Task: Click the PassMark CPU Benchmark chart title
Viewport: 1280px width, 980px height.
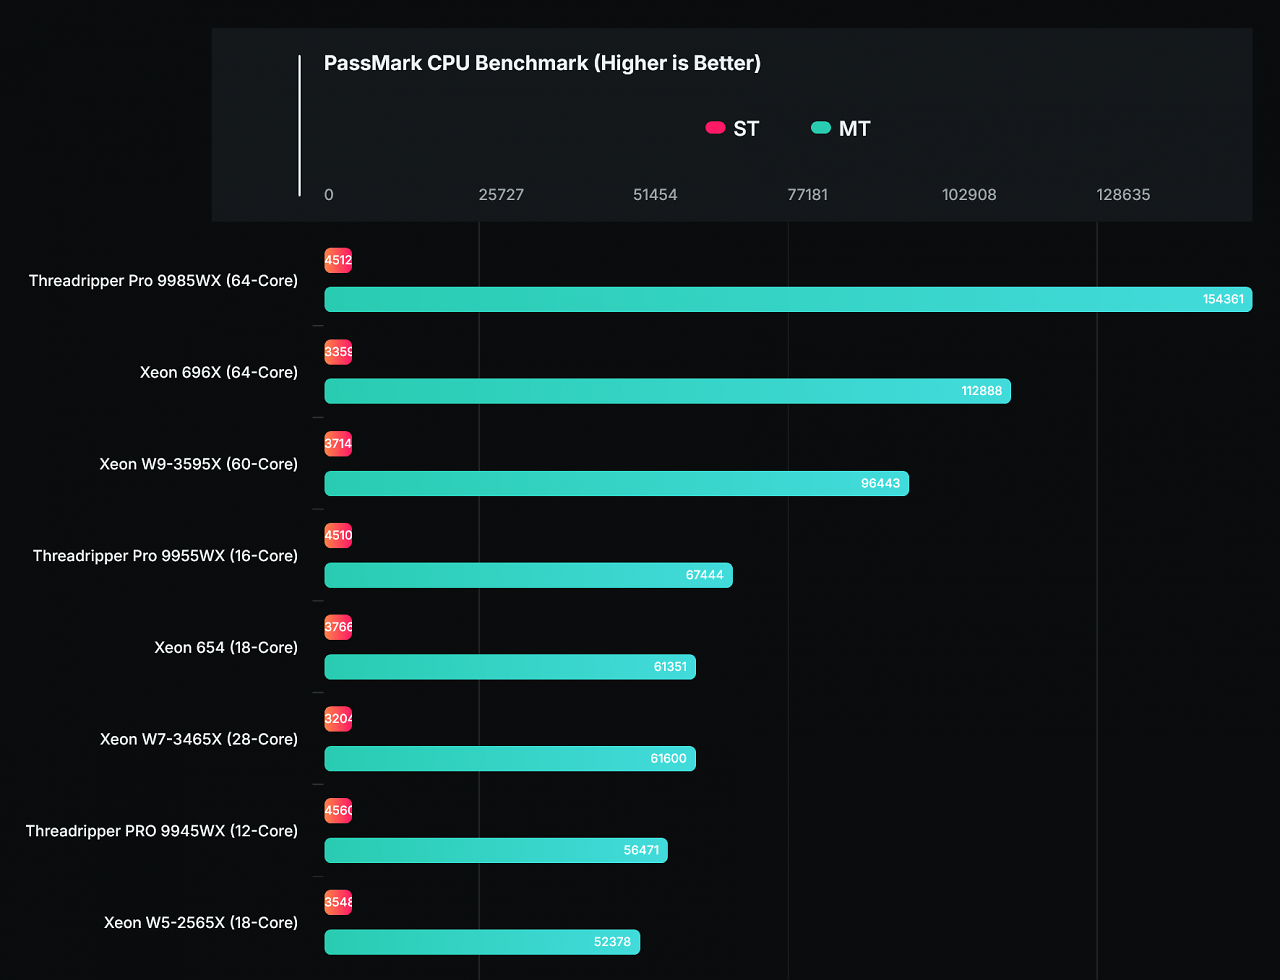Action: click(543, 63)
